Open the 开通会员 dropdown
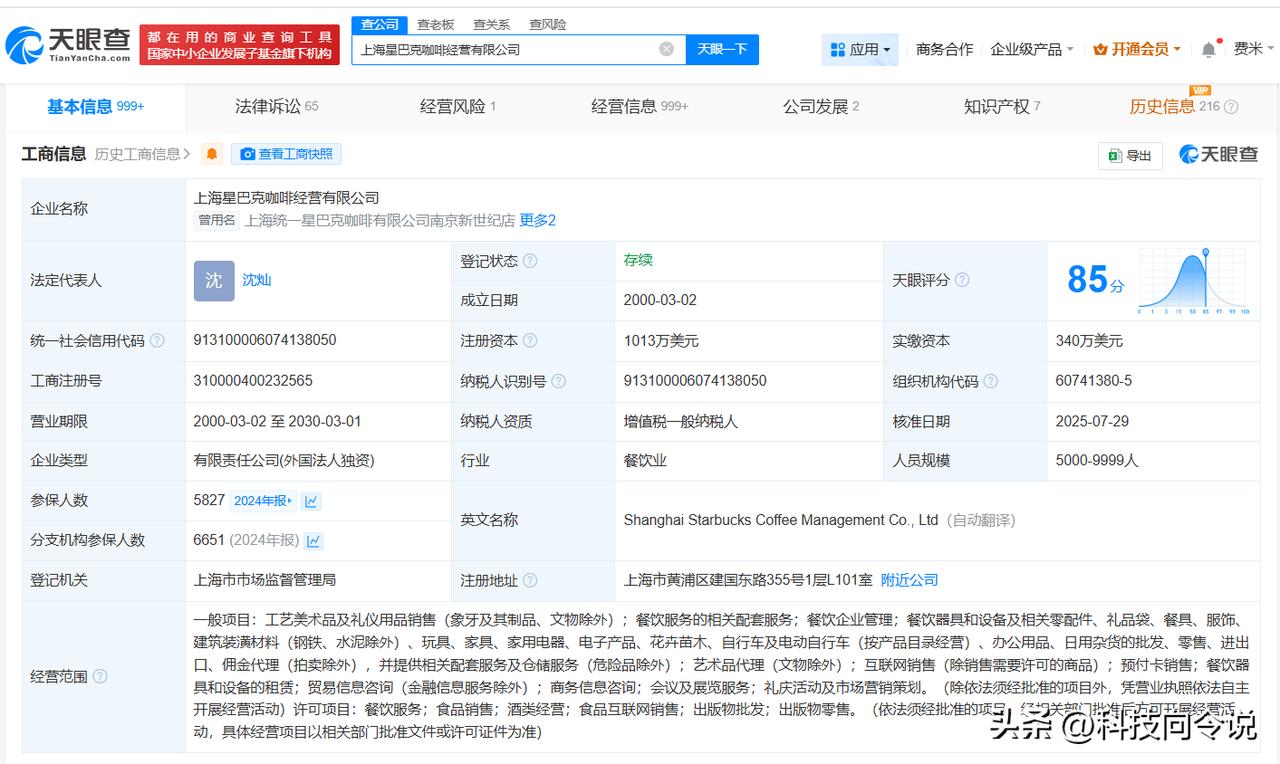Screen dimensions: 1280x764 pyautogui.click(x=1137, y=49)
